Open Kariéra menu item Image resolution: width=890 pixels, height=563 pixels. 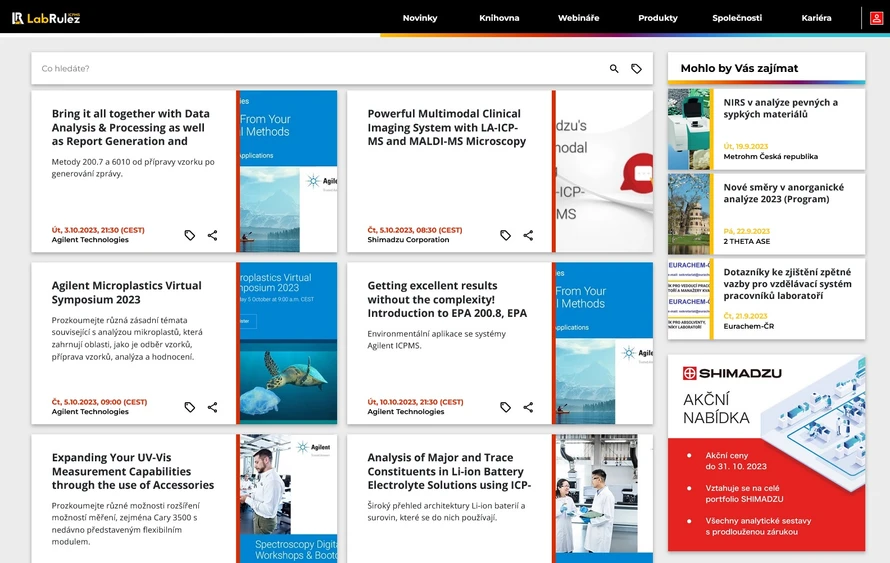[x=816, y=18]
